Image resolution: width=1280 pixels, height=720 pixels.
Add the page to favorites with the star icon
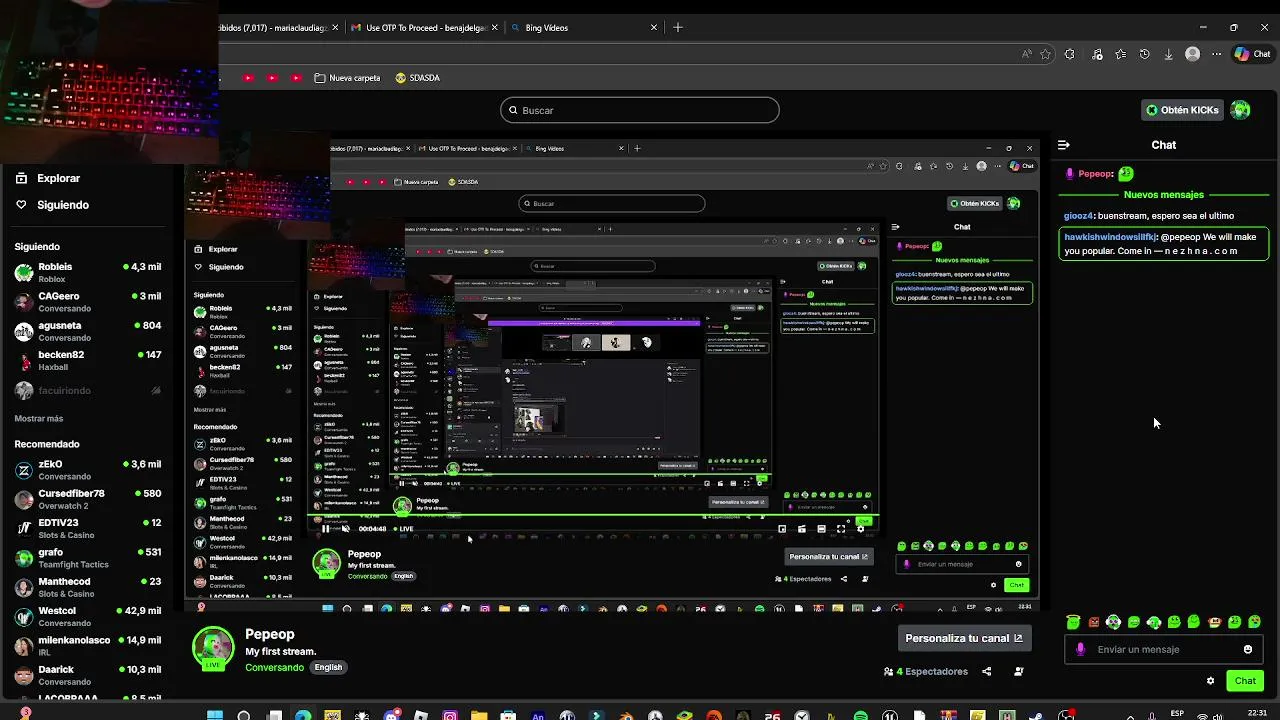pos(1045,54)
